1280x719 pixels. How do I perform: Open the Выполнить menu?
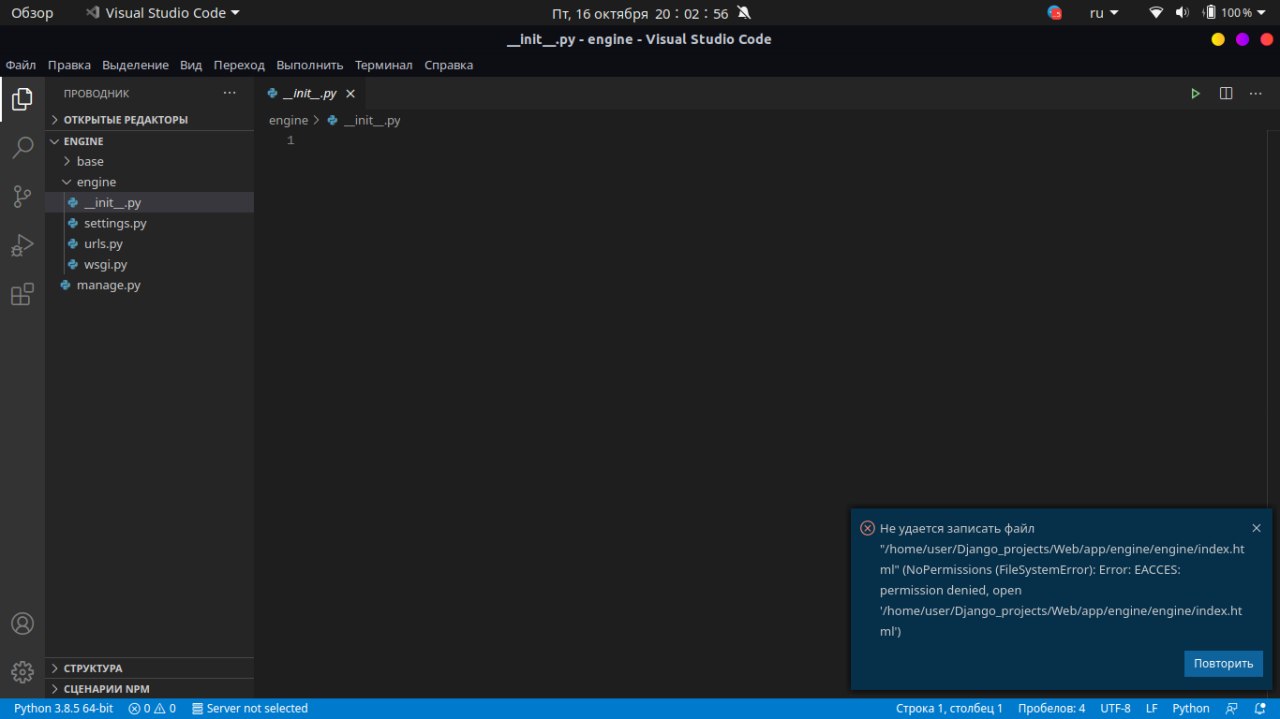pos(310,65)
